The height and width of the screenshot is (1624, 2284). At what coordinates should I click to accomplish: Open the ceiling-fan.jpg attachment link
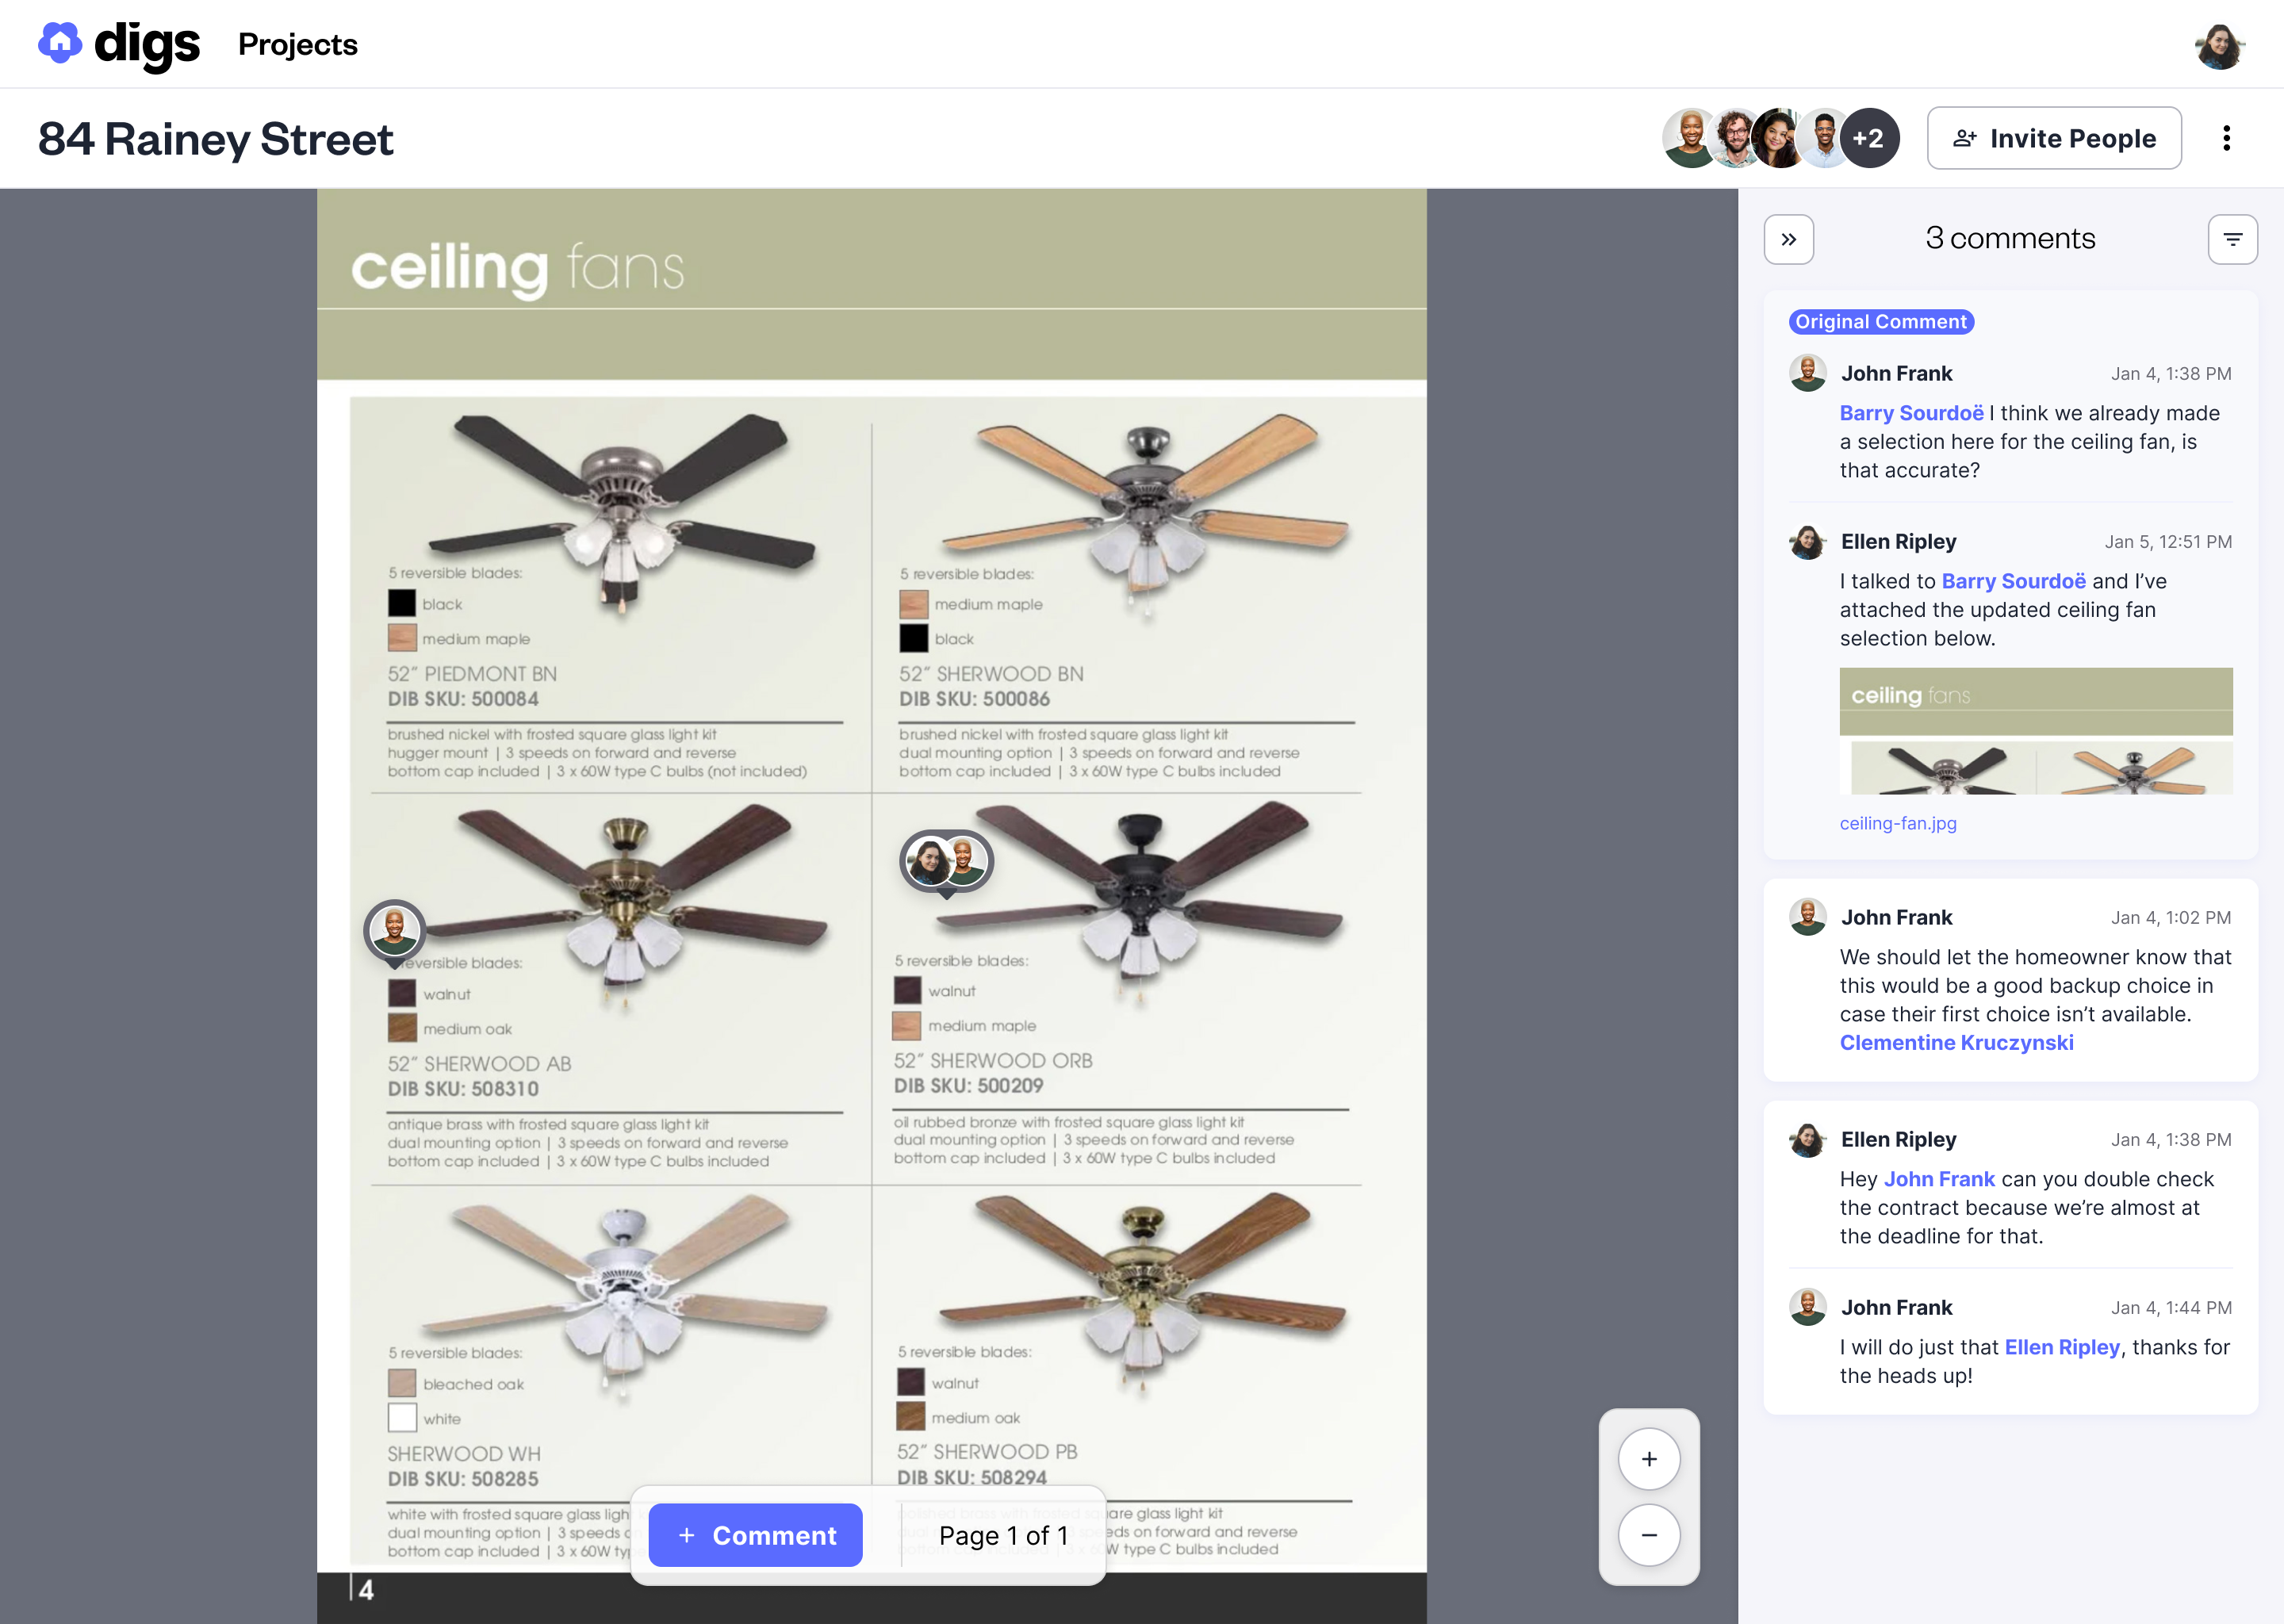tap(1897, 823)
